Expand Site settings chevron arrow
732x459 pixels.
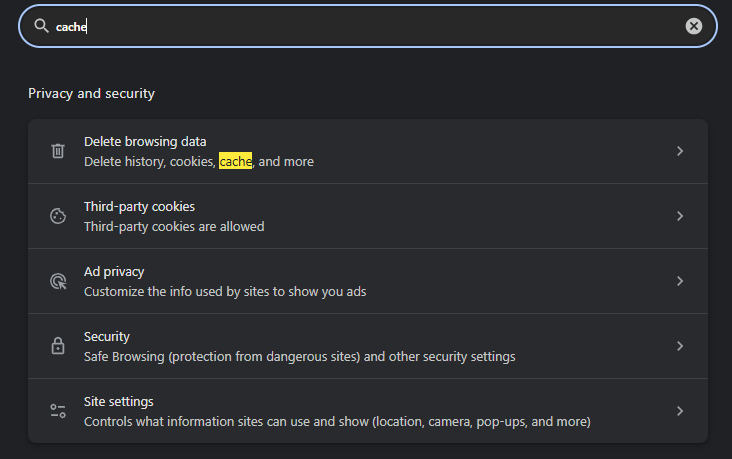[x=680, y=411]
